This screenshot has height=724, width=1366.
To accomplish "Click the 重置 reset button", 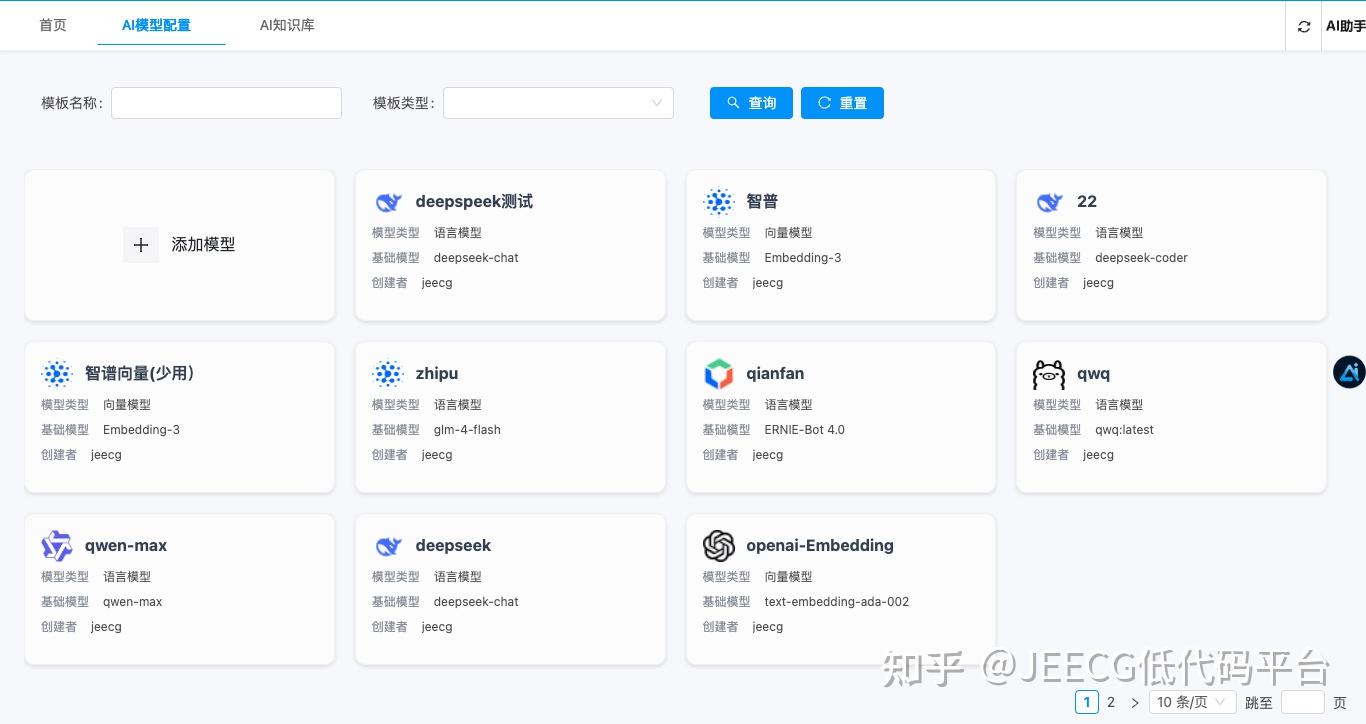I will coord(842,103).
